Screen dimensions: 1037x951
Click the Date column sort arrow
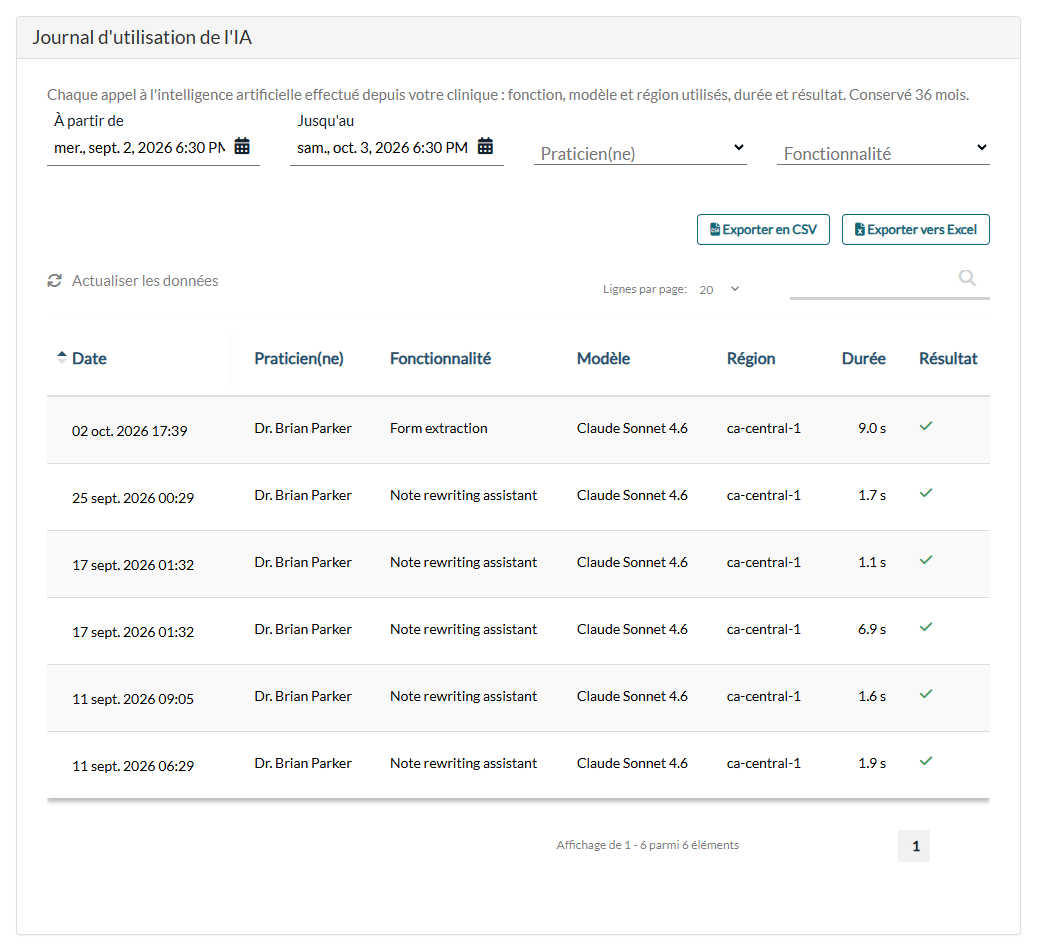point(62,358)
